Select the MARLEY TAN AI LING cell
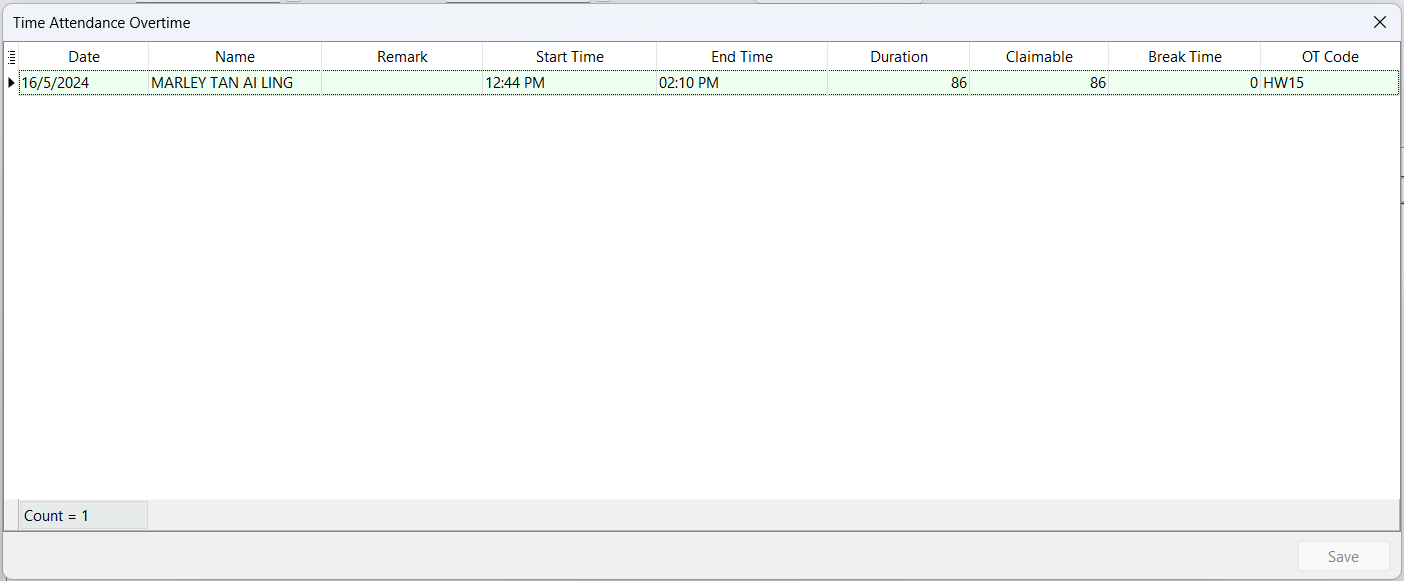The height and width of the screenshot is (581, 1404). point(235,83)
